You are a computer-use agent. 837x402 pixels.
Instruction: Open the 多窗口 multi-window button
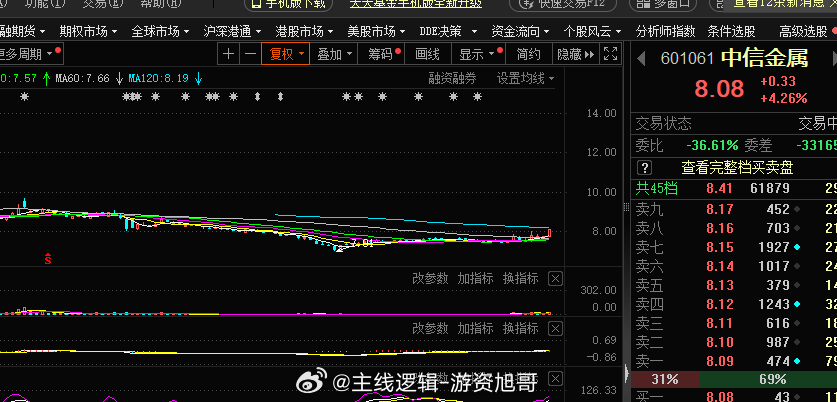pyautogui.click(x=664, y=4)
